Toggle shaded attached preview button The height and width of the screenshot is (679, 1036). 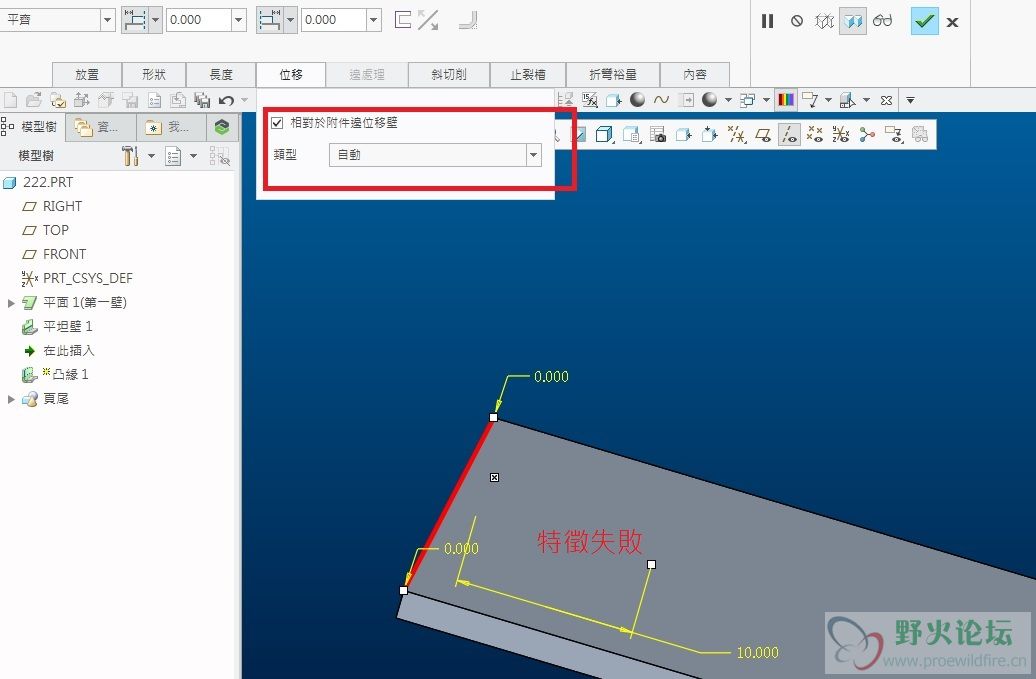[853, 22]
